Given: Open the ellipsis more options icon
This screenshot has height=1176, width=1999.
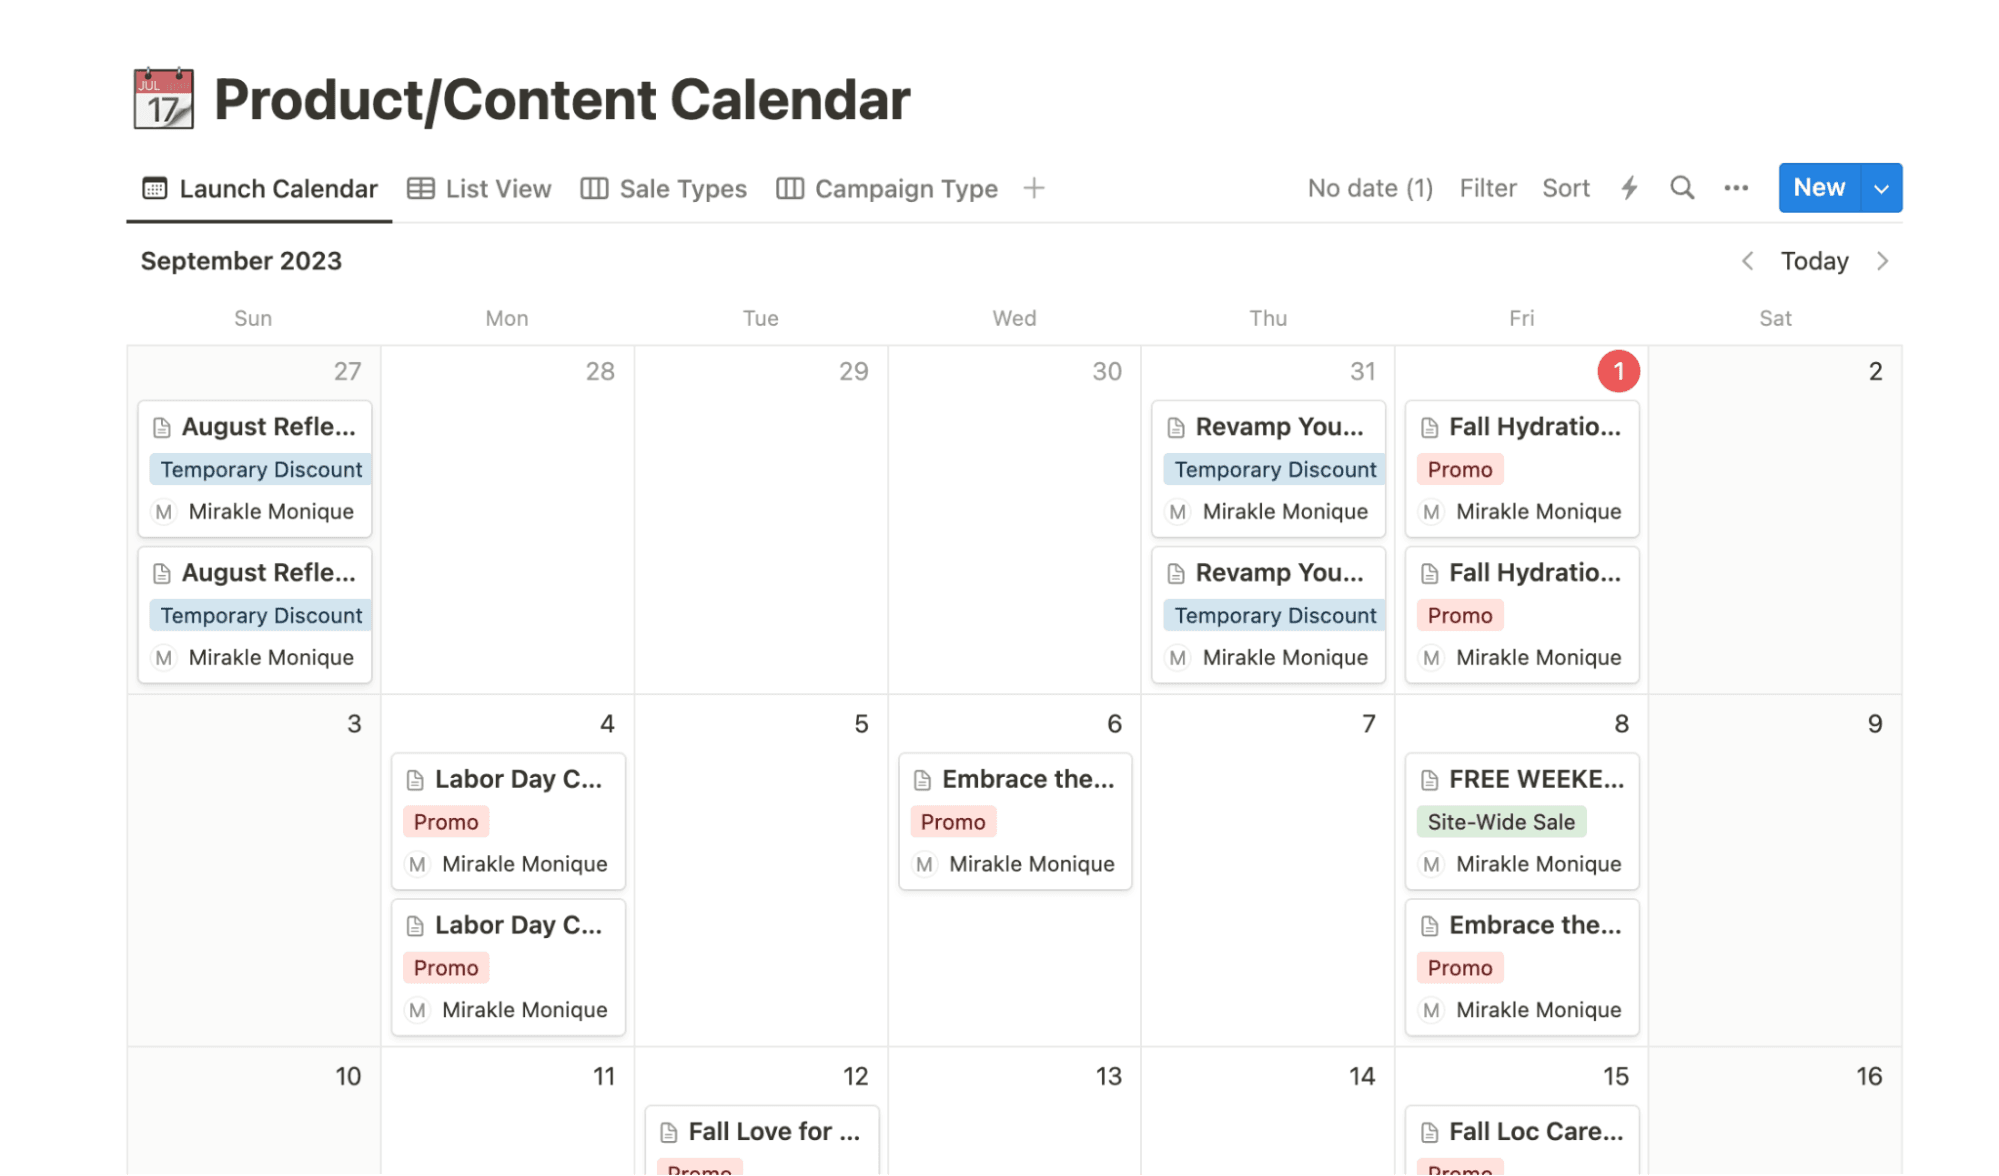Looking at the screenshot, I should [x=1735, y=187].
